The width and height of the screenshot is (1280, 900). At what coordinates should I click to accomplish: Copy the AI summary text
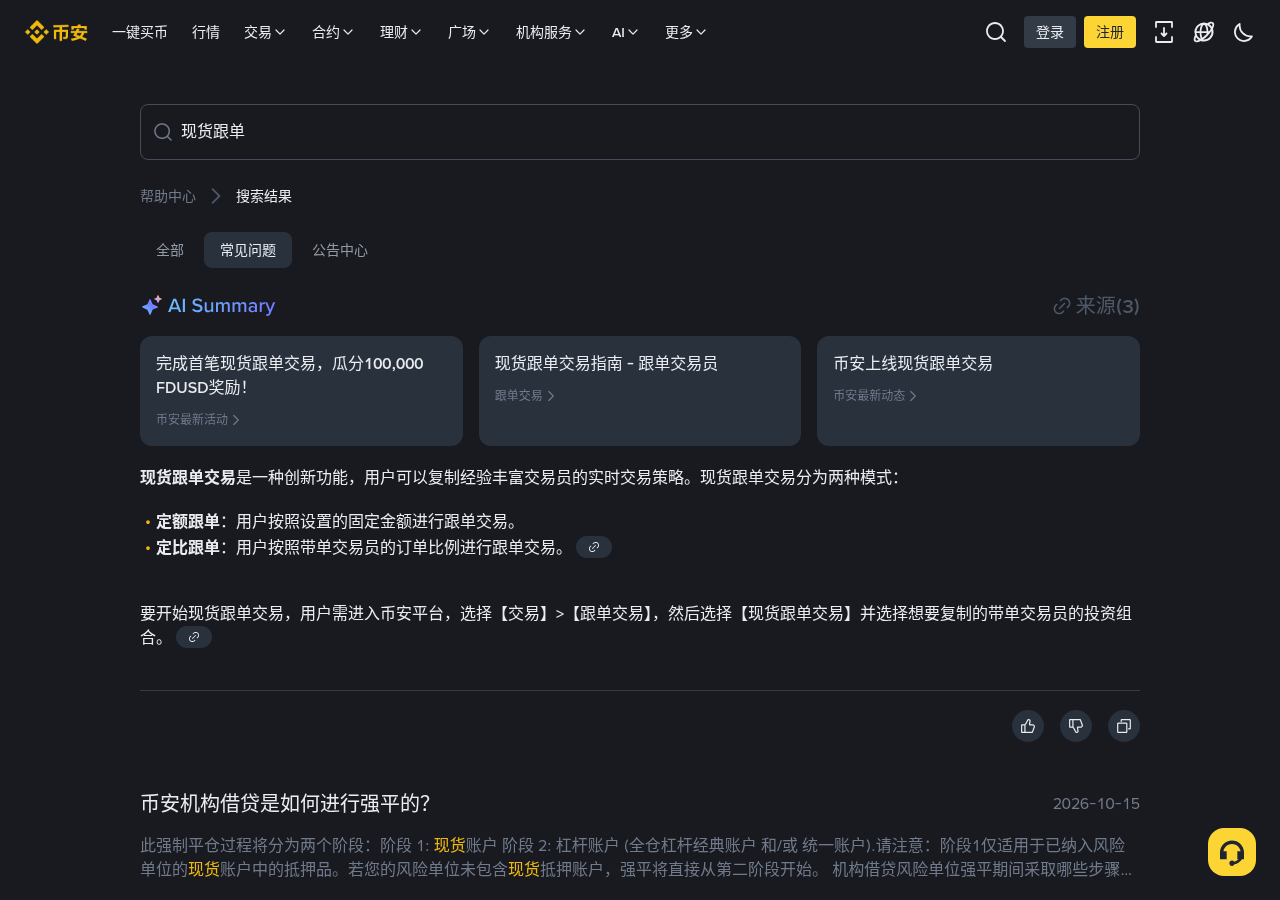1124,726
